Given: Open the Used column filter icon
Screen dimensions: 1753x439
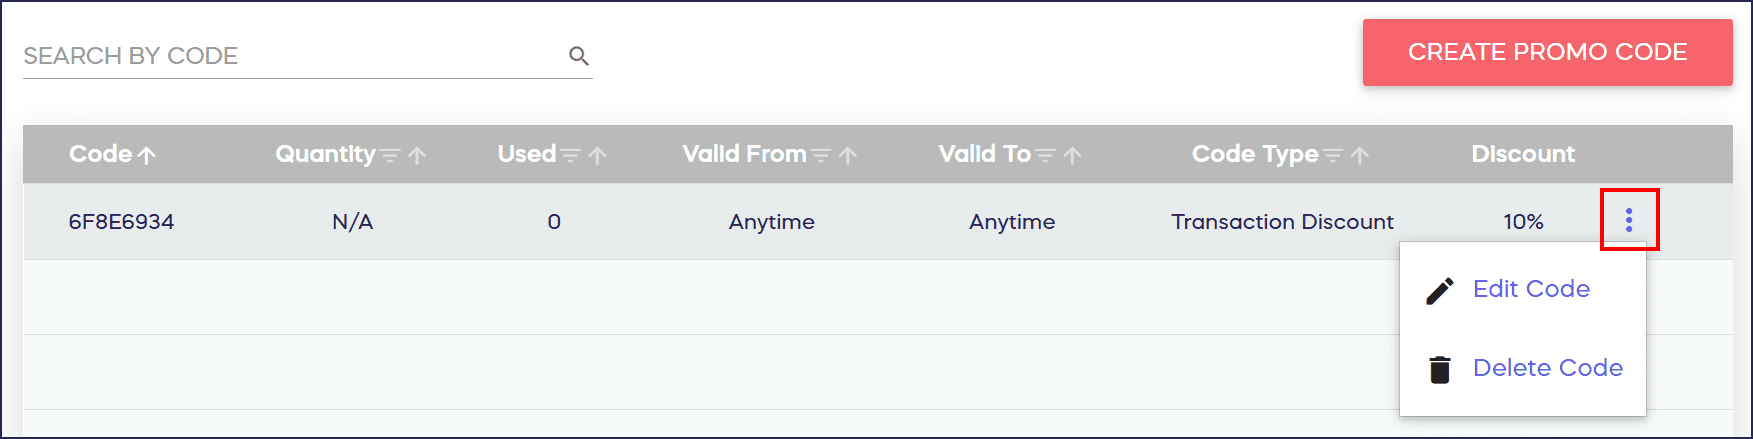Looking at the screenshot, I should [570, 156].
